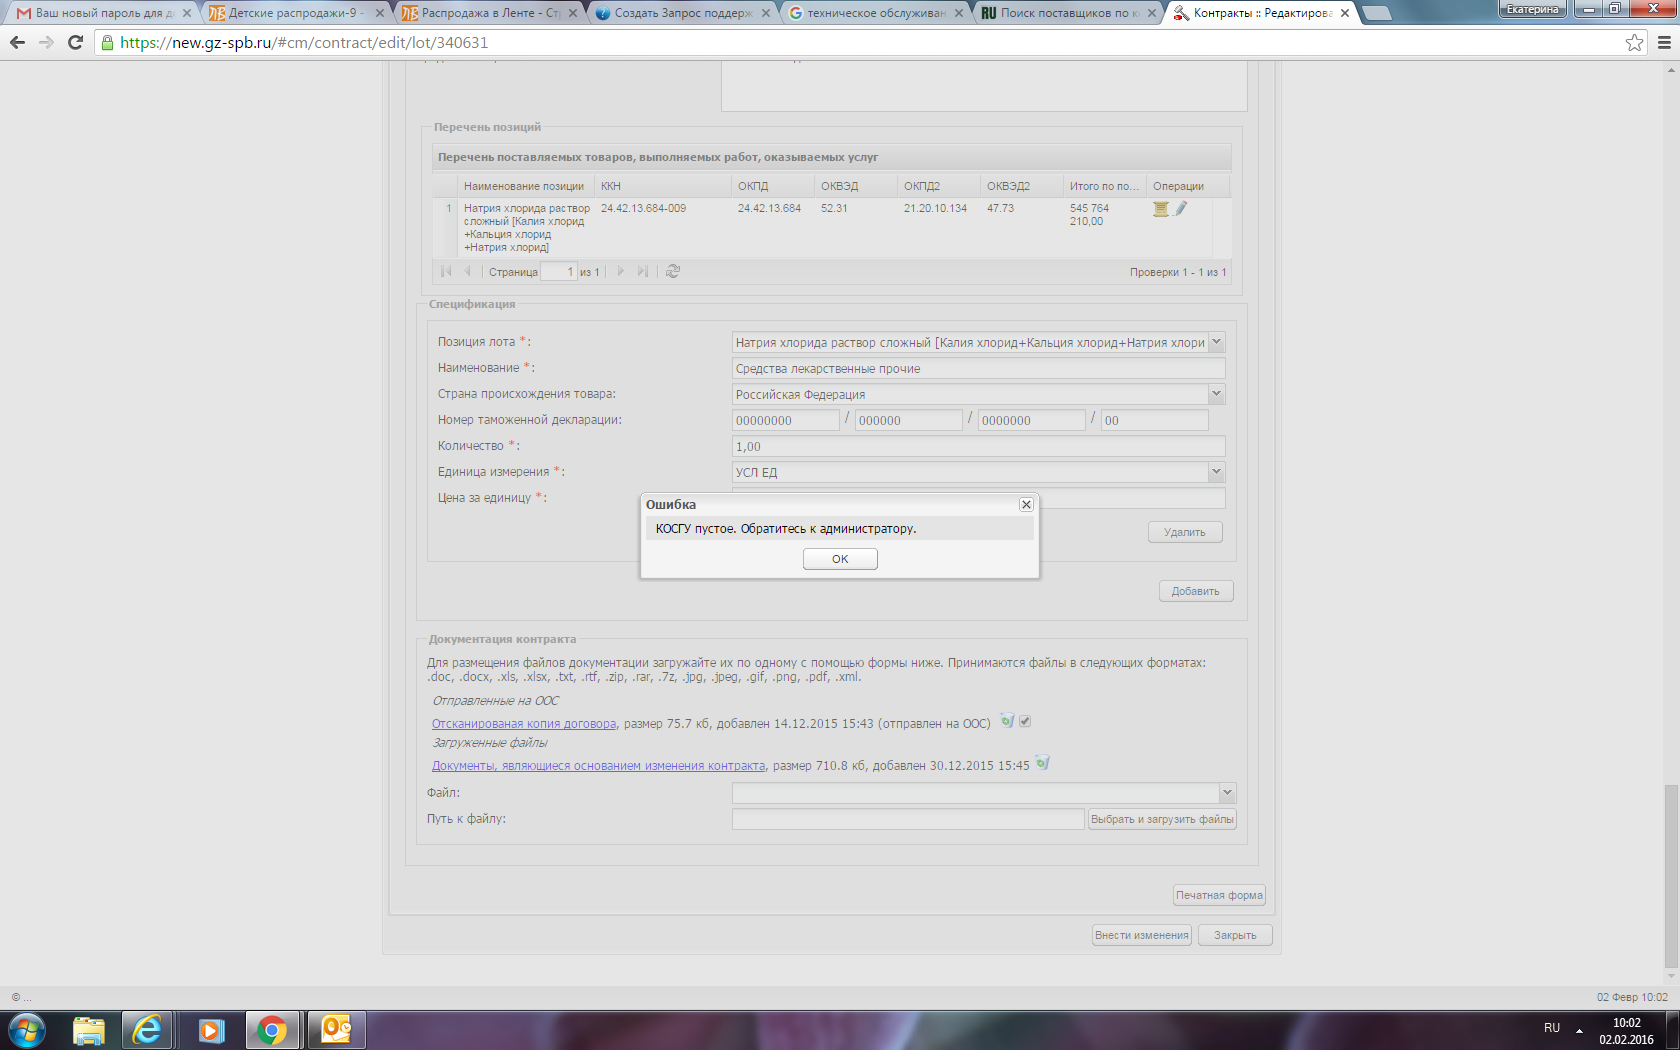Open the Отсканированая копия договора link
Viewport: 1680px width, 1050px height.
pos(524,723)
